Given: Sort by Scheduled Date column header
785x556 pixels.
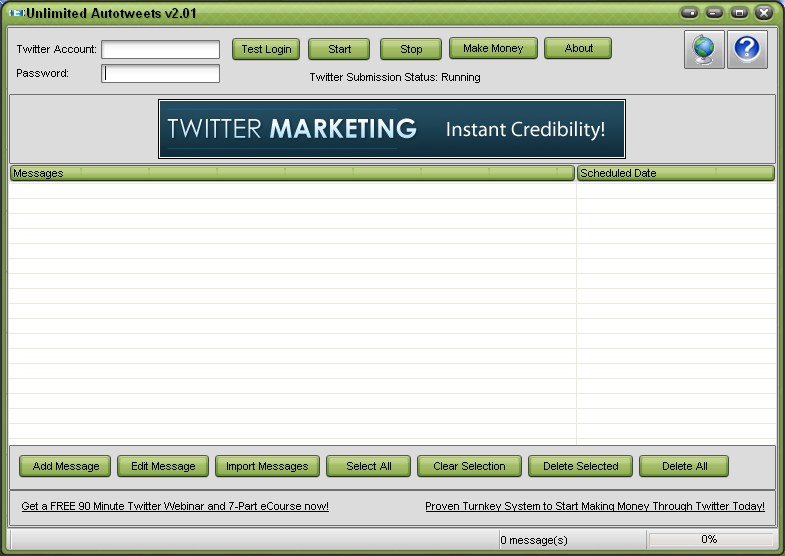Looking at the screenshot, I should [676, 173].
